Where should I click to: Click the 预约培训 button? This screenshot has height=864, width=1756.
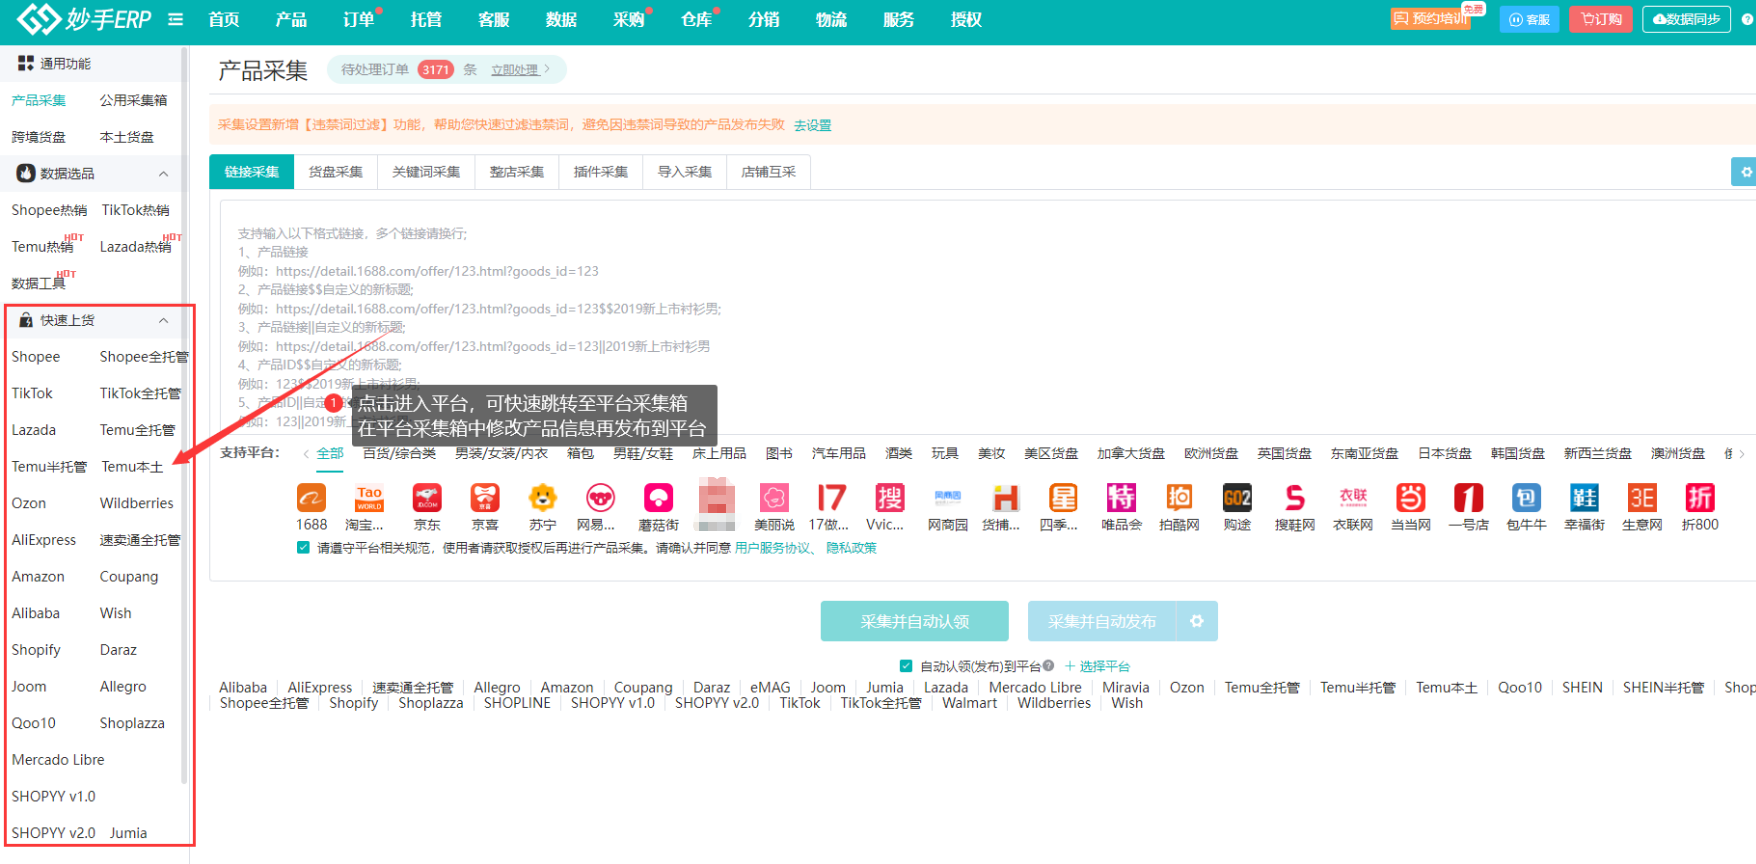click(x=1431, y=19)
